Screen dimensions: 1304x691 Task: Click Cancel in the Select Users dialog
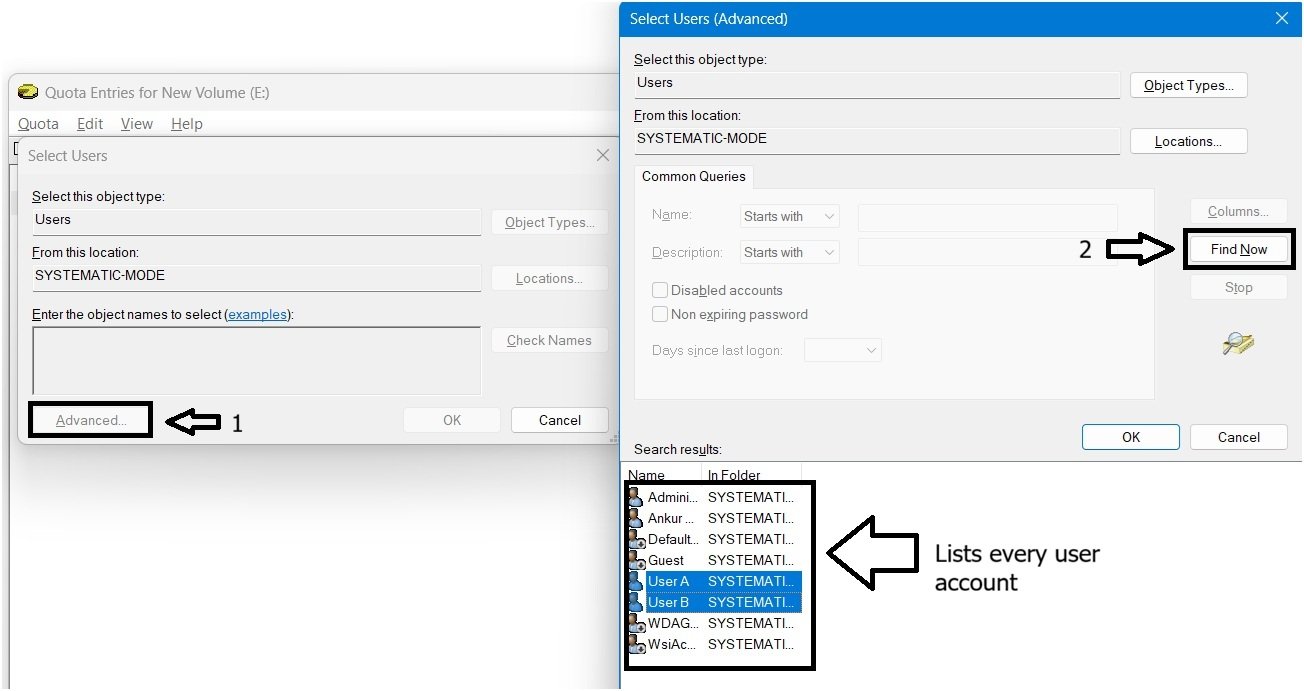coord(560,420)
